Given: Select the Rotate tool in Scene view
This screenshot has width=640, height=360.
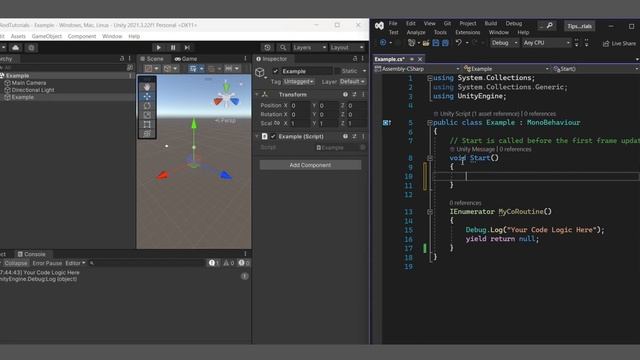Looking at the screenshot, I should coord(147,106).
